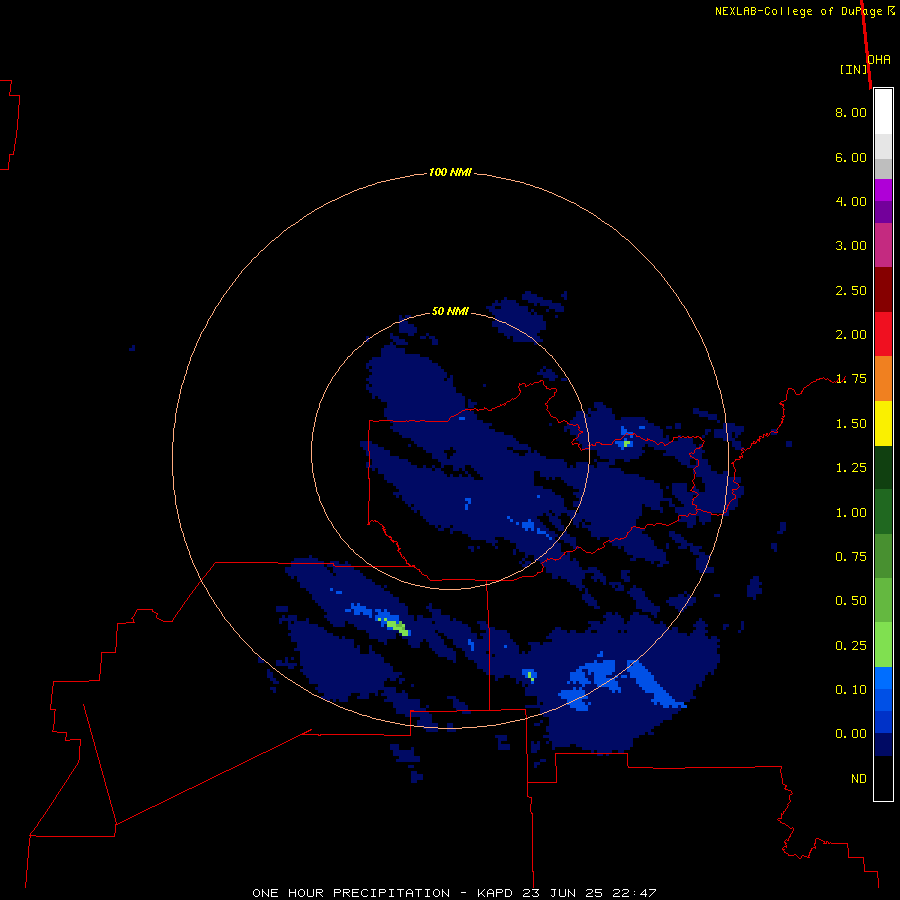Click the OHA product code label
900x900 pixels.
(x=879, y=60)
